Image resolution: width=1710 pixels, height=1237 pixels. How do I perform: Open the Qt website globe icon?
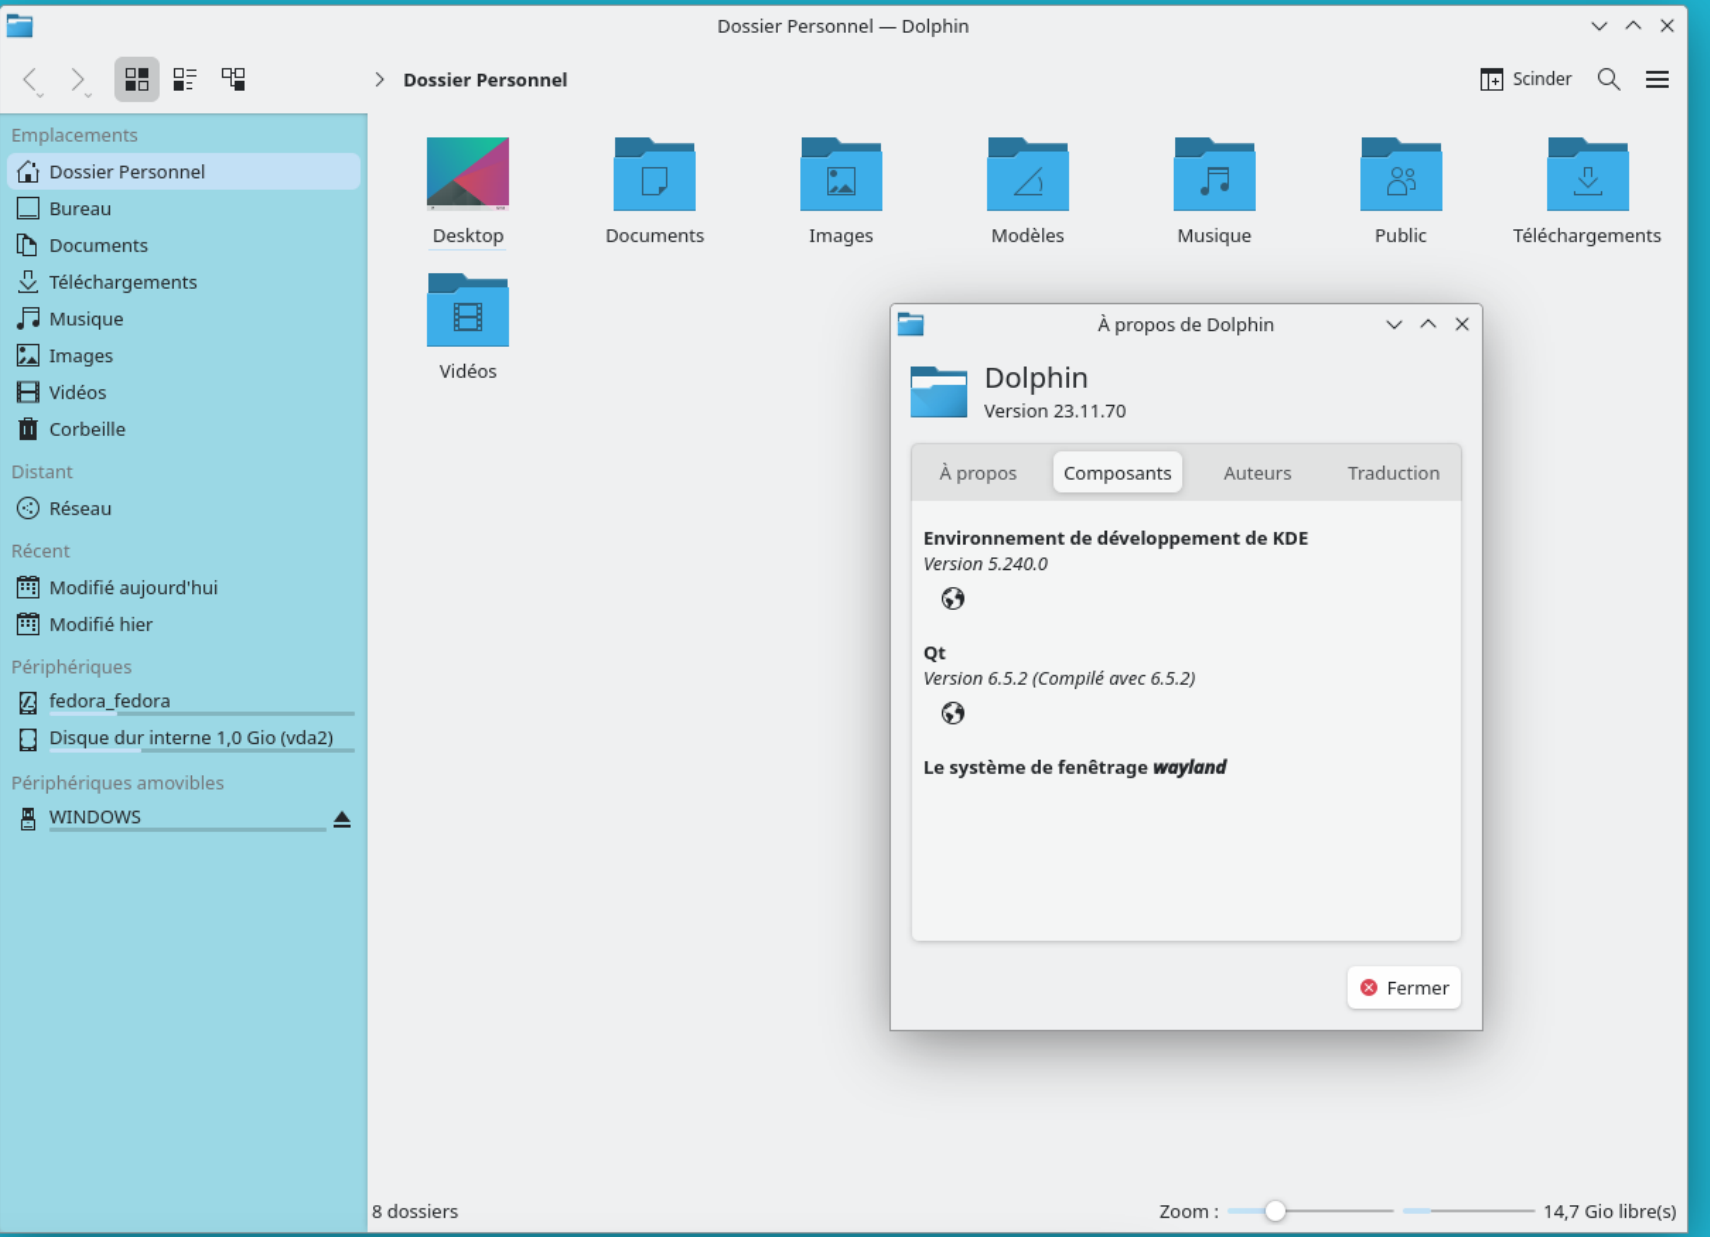pos(953,713)
